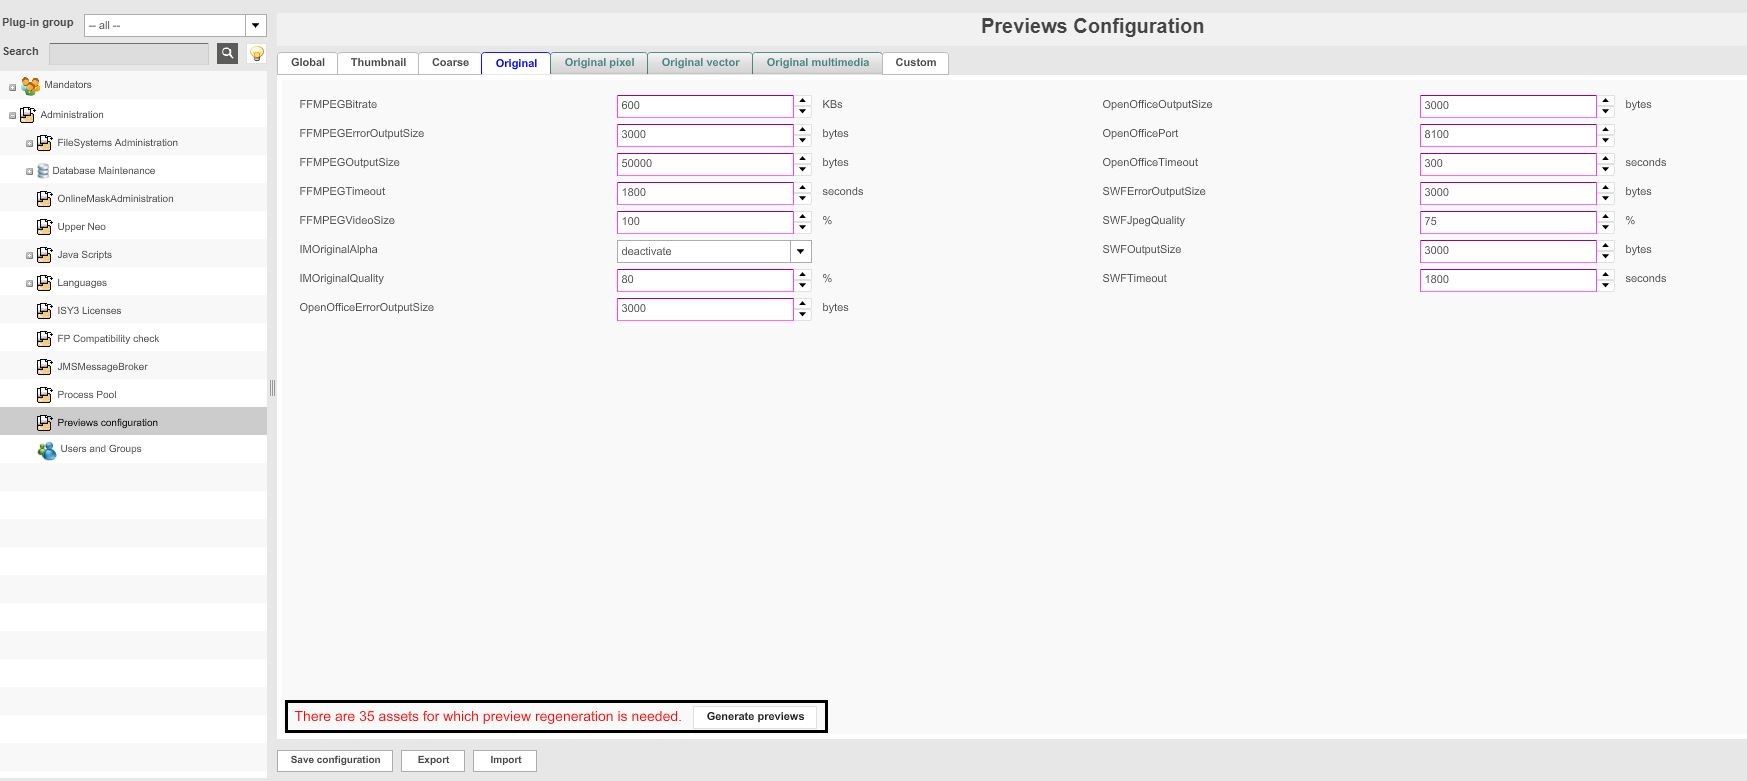Click the lightbulb hint icon
Image resolution: width=1747 pixels, height=781 pixels.
pos(257,54)
